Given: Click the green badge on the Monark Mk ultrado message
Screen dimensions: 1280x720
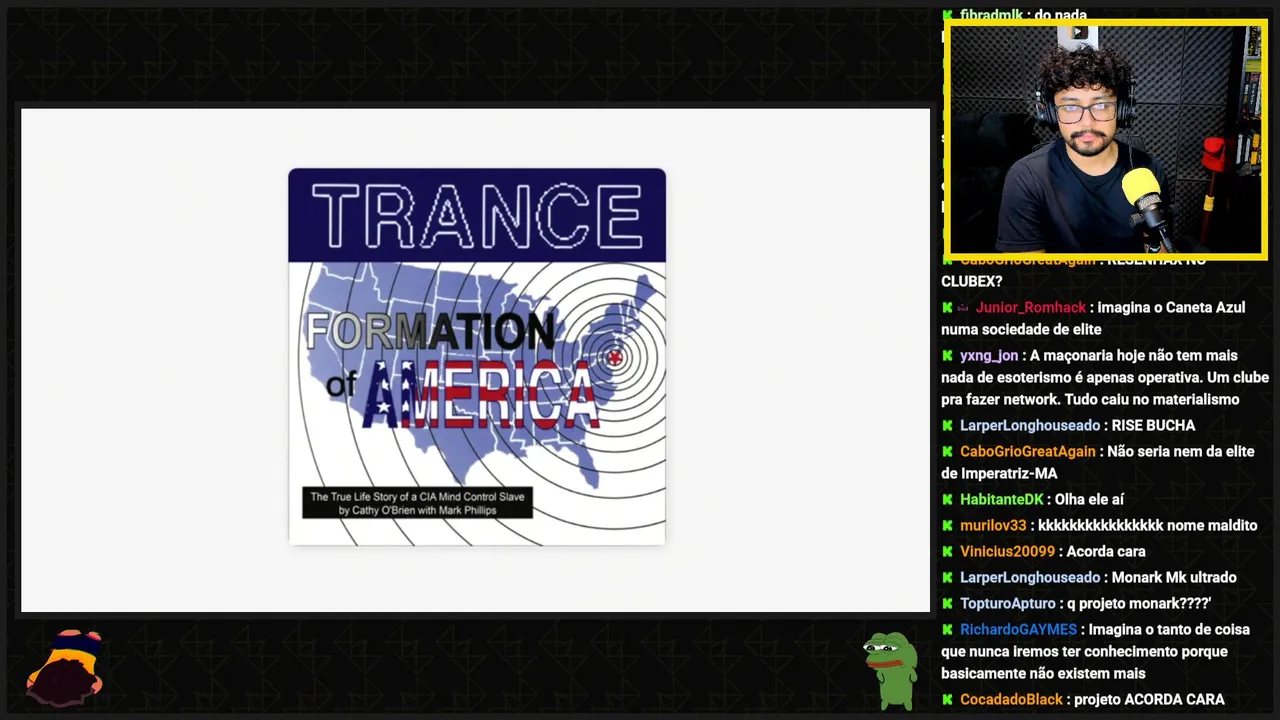Looking at the screenshot, I should [x=947, y=577].
